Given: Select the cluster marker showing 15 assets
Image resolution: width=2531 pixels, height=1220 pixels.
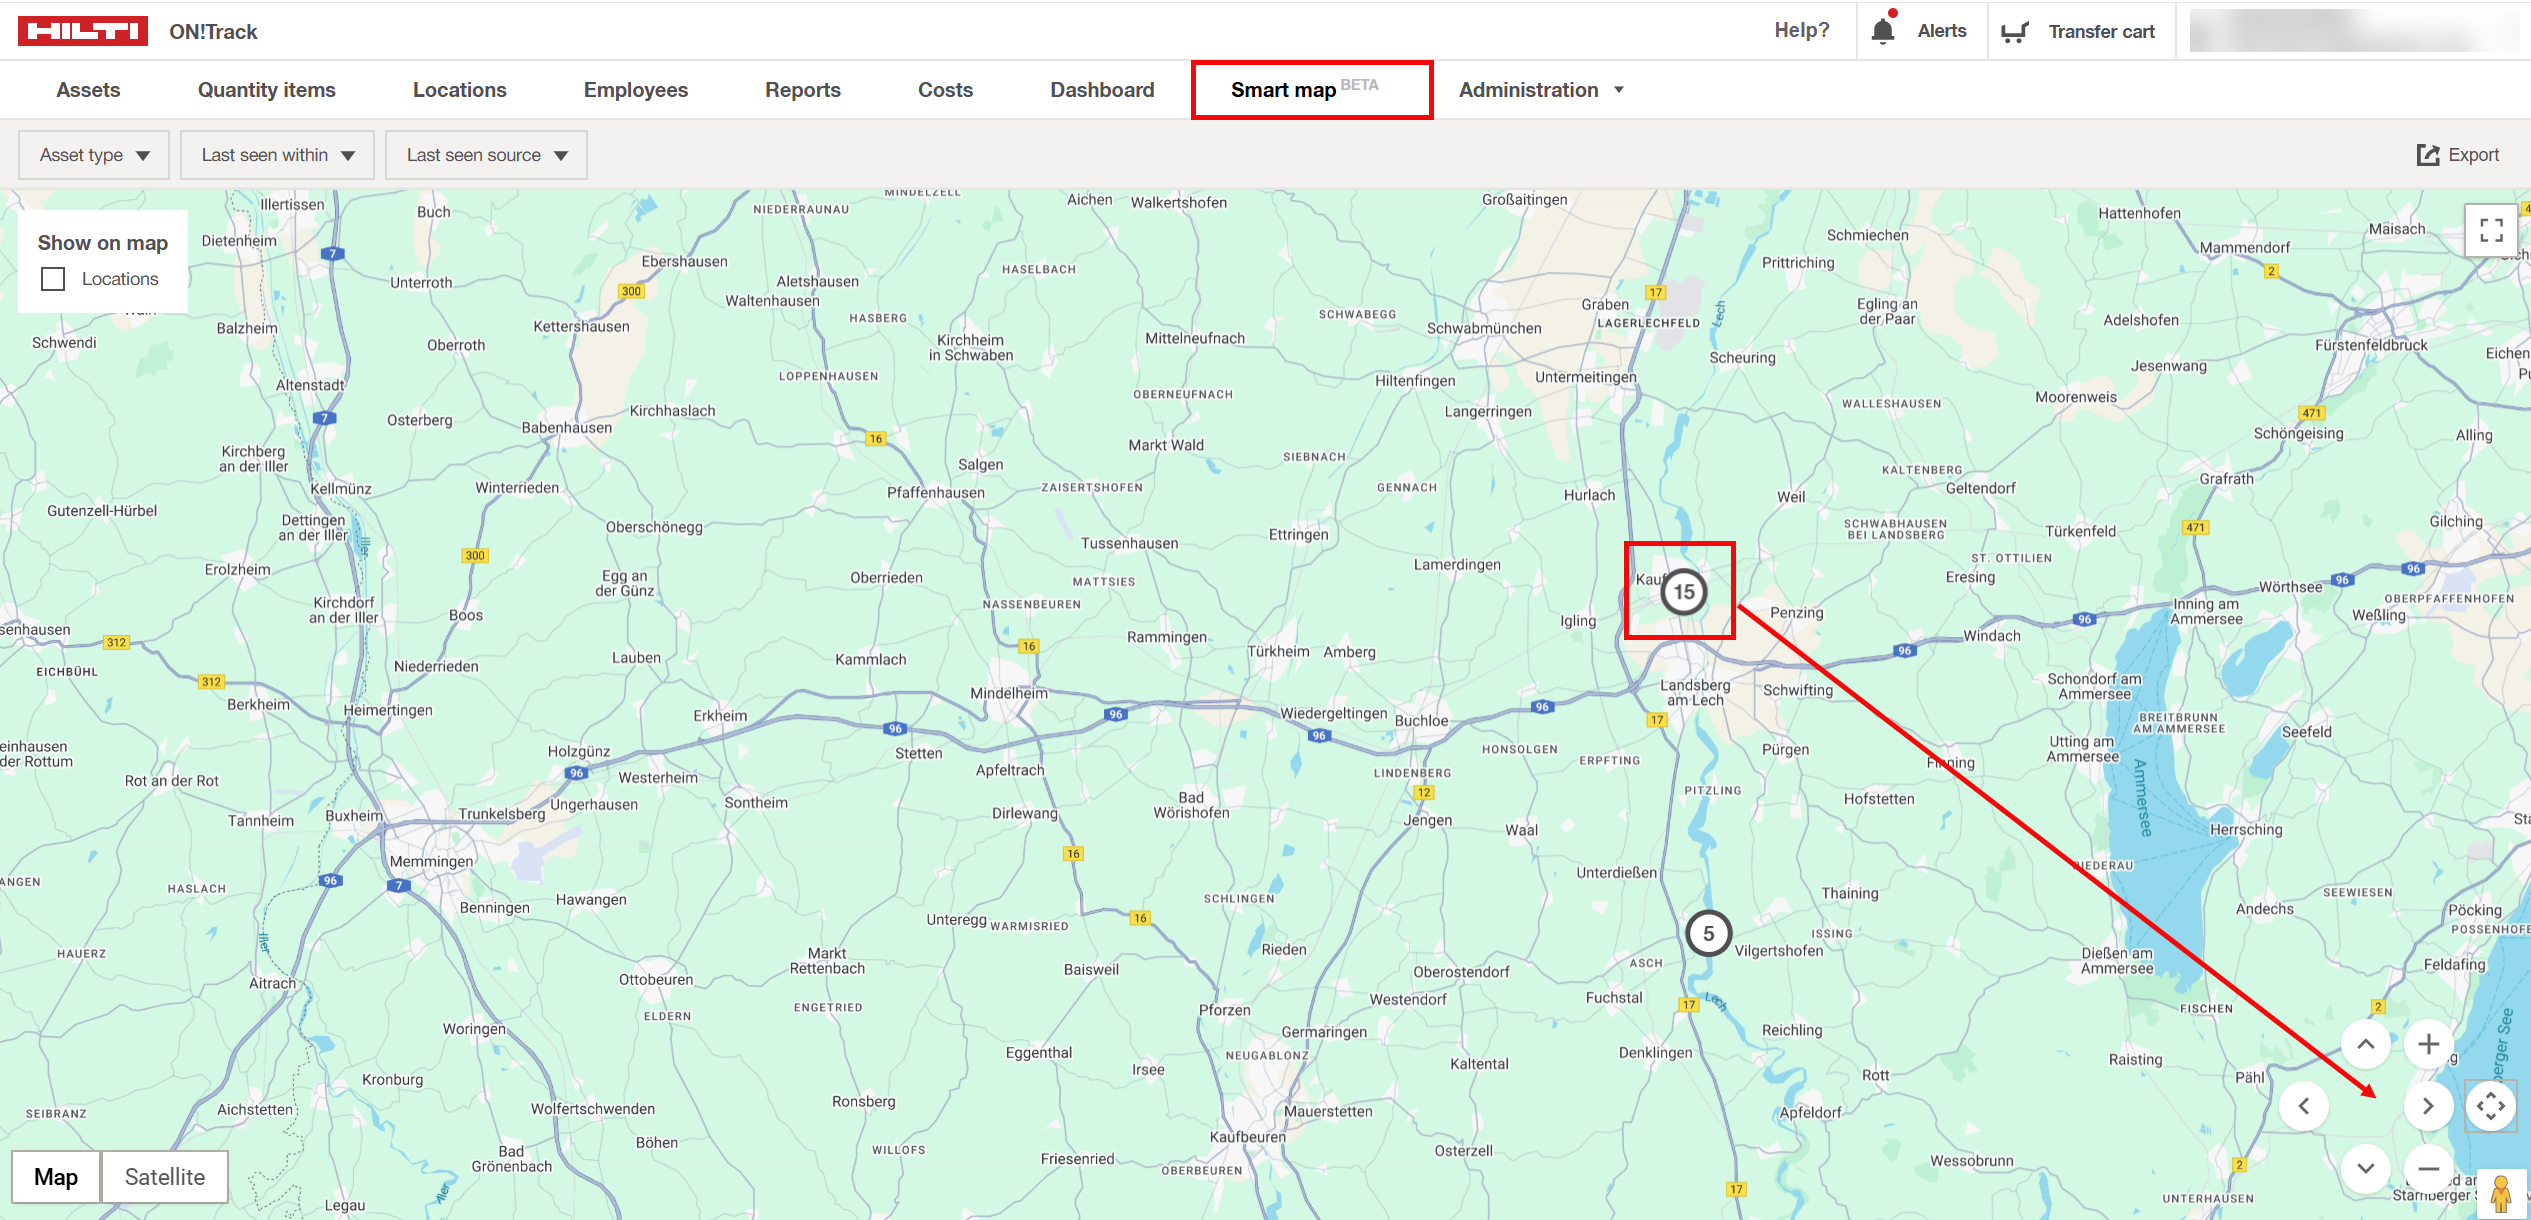Looking at the screenshot, I should pos(1682,591).
